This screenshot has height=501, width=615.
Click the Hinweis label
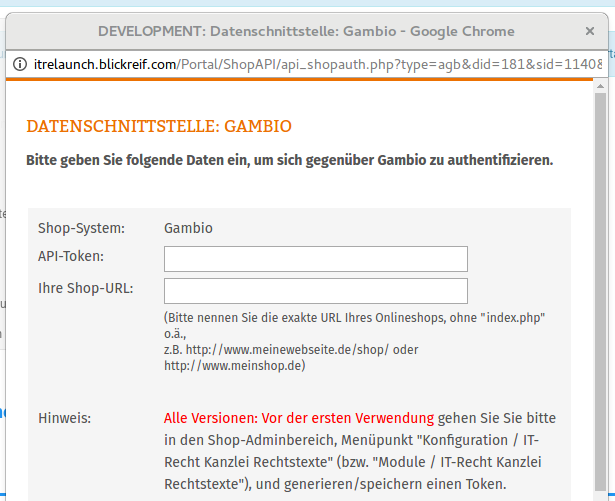(x=64, y=418)
